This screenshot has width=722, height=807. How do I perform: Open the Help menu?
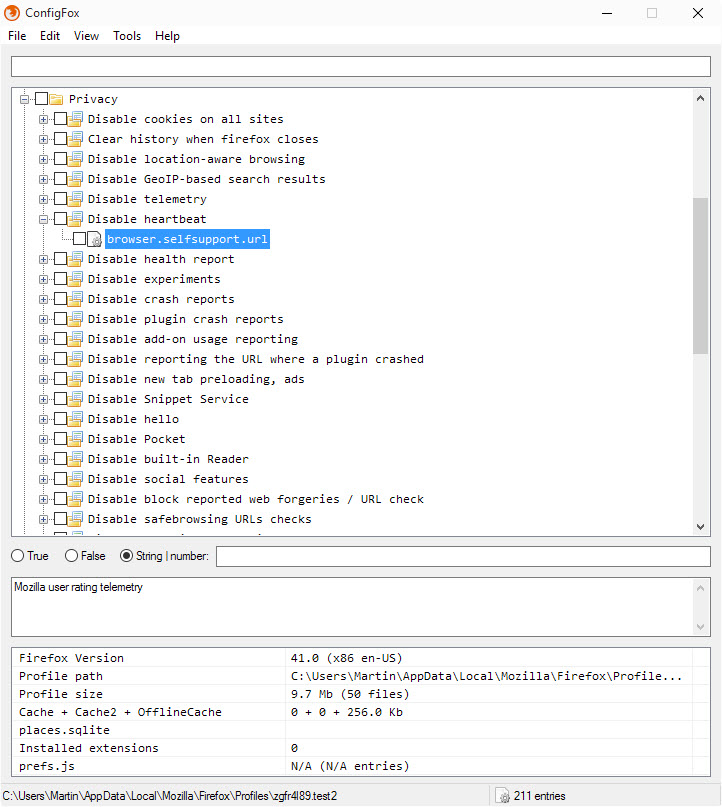pyautogui.click(x=167, y=36)
